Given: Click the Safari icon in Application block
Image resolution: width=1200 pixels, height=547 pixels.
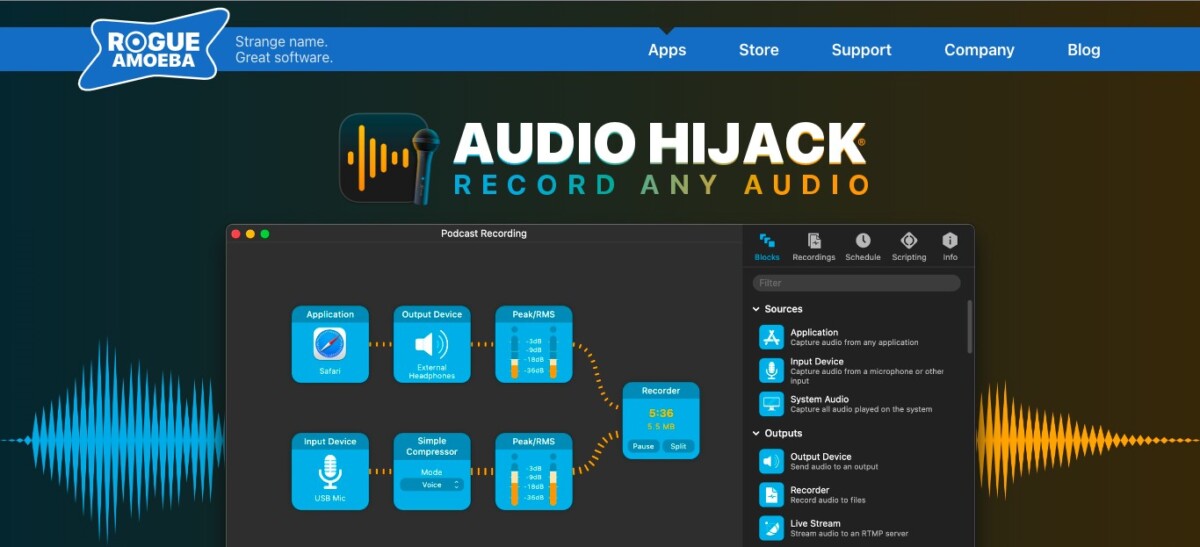Looking at the screenshot, I should [330, 344].
